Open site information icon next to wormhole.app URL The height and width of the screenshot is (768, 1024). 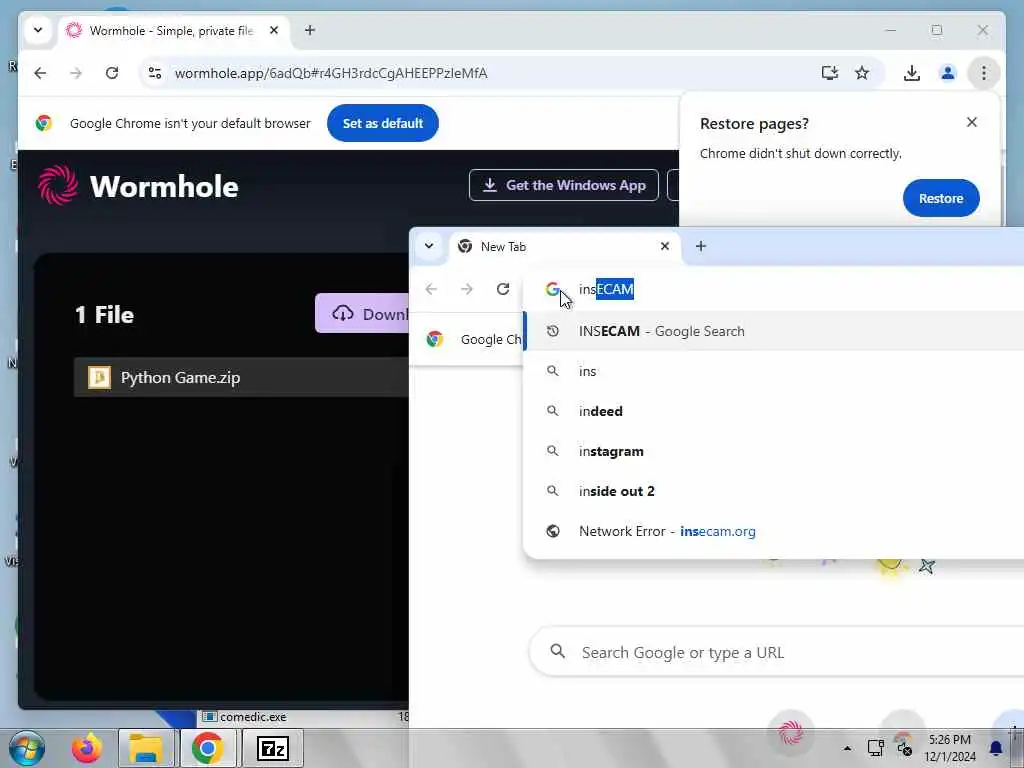tap(155, 73)
